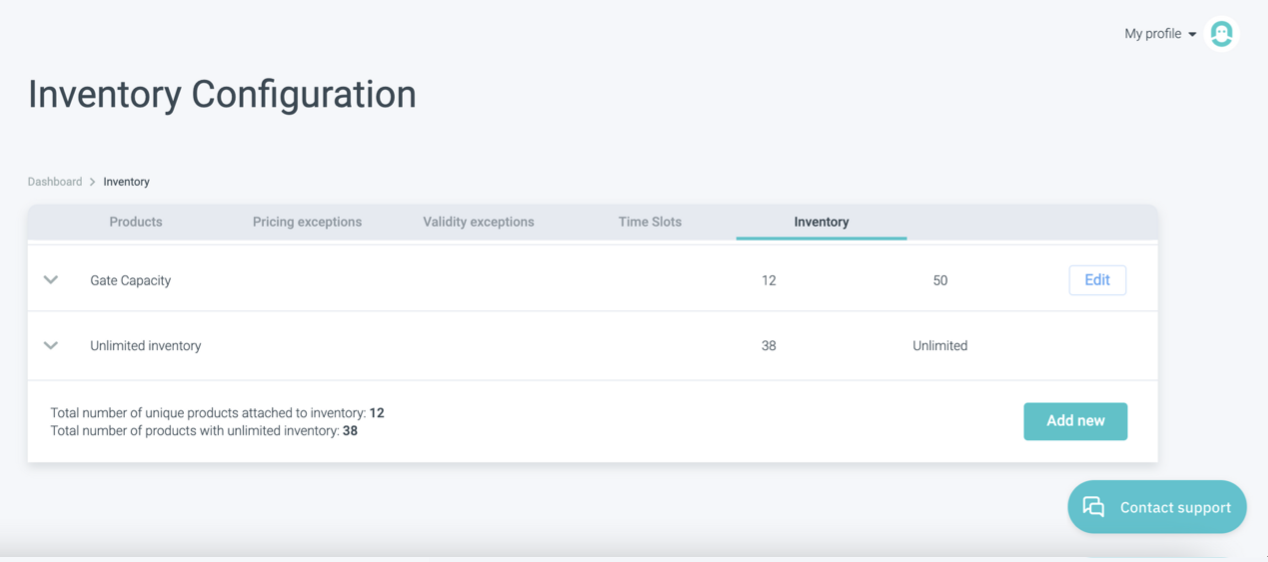
Task: Open the Pricing exceptions tab
Action: 307,222
